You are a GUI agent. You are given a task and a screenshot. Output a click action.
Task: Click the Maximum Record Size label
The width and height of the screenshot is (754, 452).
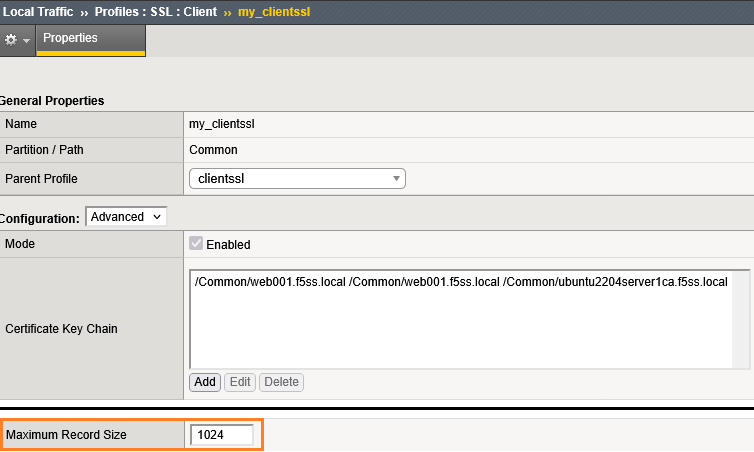[66, 435]
